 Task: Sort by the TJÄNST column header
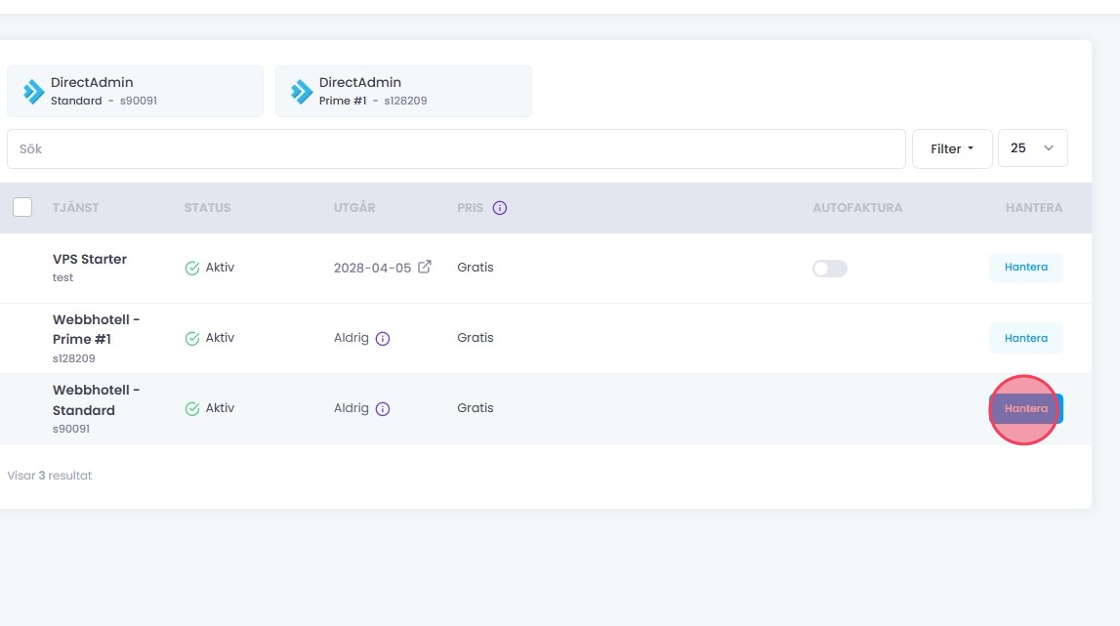76,208
